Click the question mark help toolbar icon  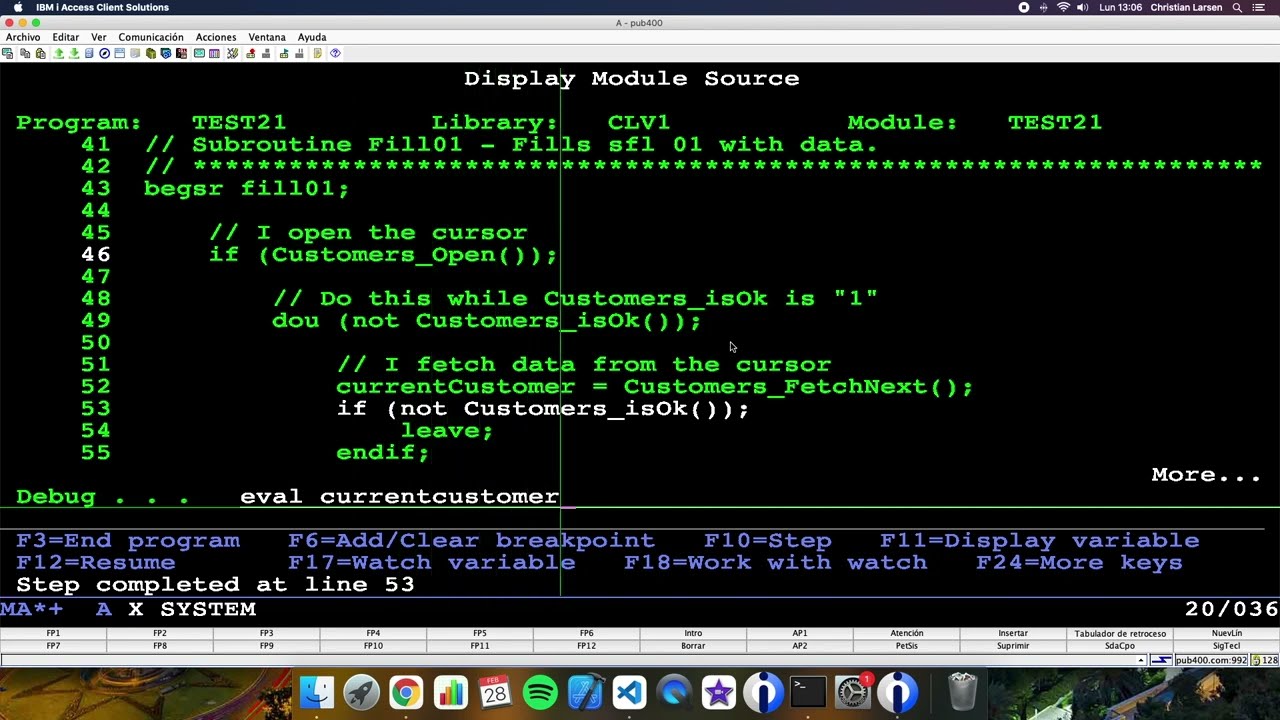click(335, 53)
